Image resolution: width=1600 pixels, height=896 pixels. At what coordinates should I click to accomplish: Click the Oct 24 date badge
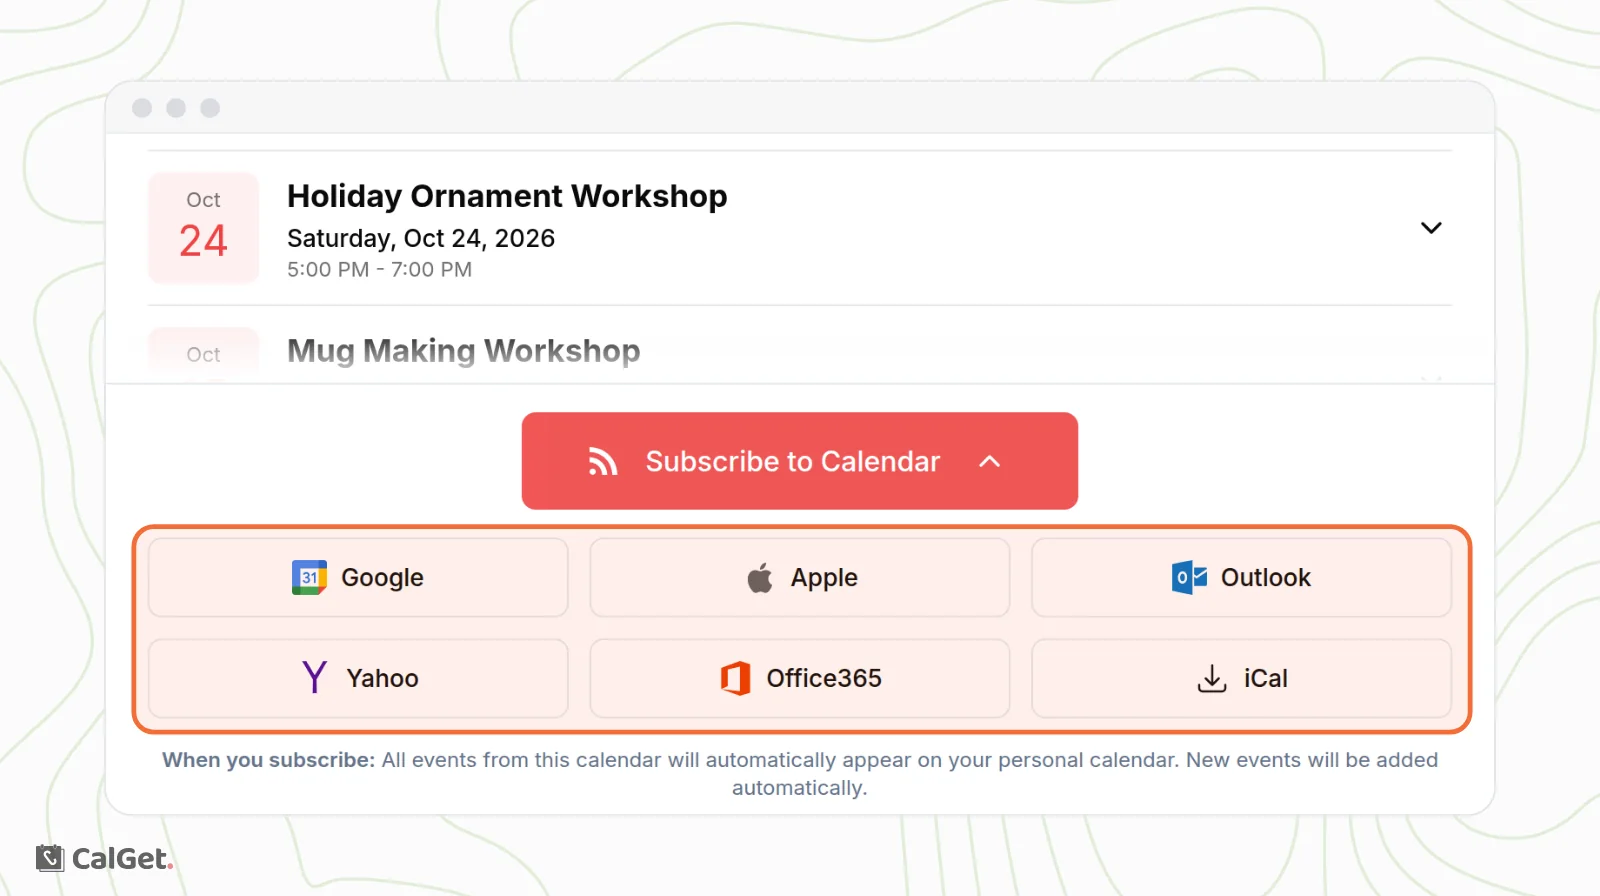click(204, 228)
